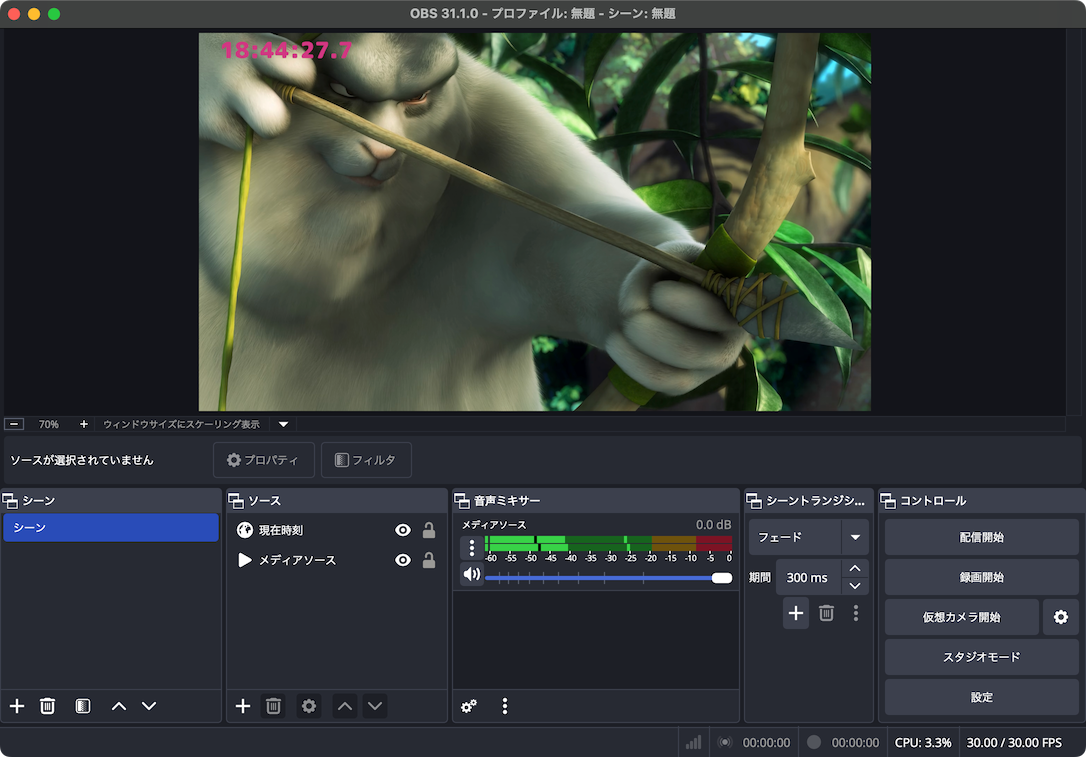Viewport: 1086px width, 757px height.
Task: Click the 30.00 / 30.00 FPS status text
Action: [1014, 742]
